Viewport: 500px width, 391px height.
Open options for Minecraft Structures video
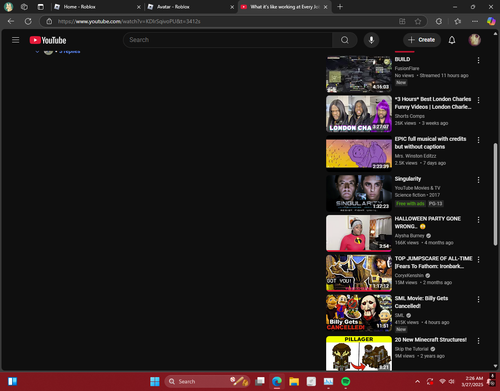(478, 341)
